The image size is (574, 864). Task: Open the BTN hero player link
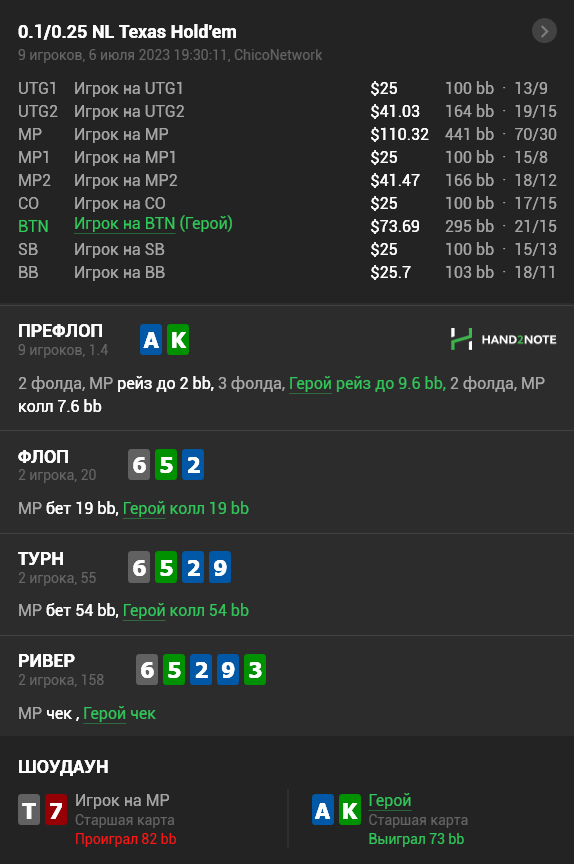(124, 224)
